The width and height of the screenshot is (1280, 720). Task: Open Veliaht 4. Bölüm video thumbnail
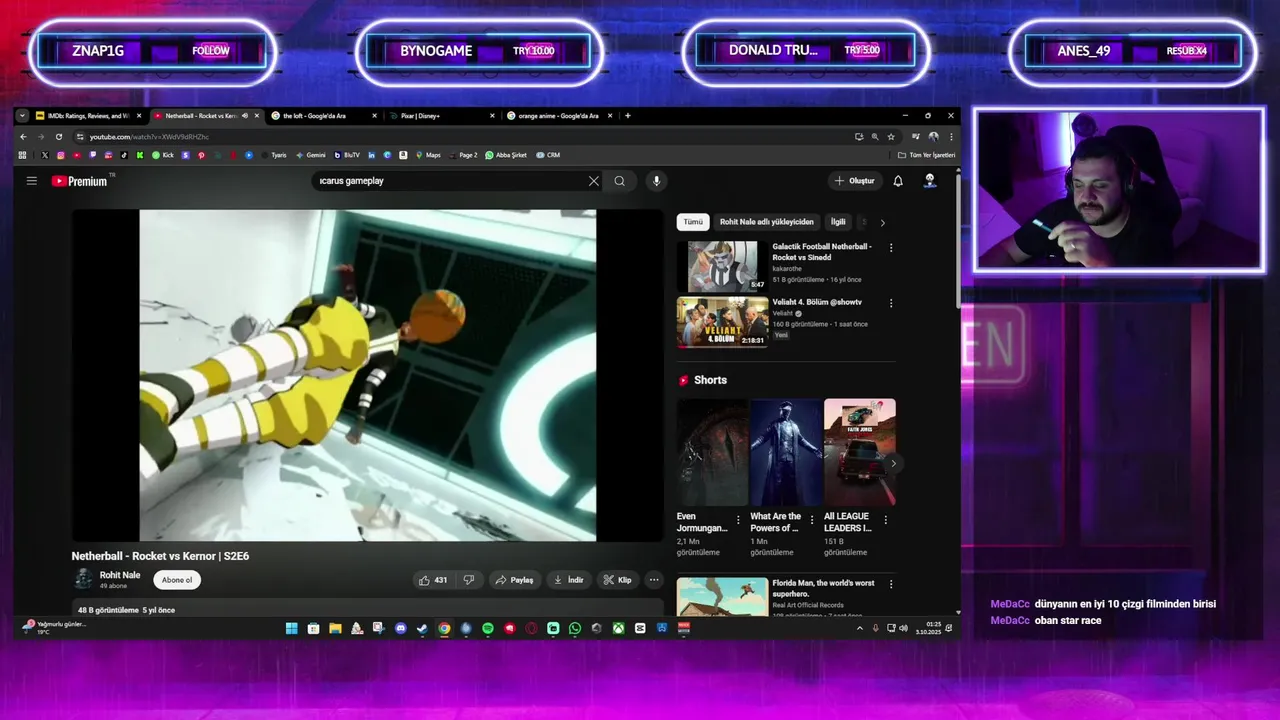click(x=722, y=322)
